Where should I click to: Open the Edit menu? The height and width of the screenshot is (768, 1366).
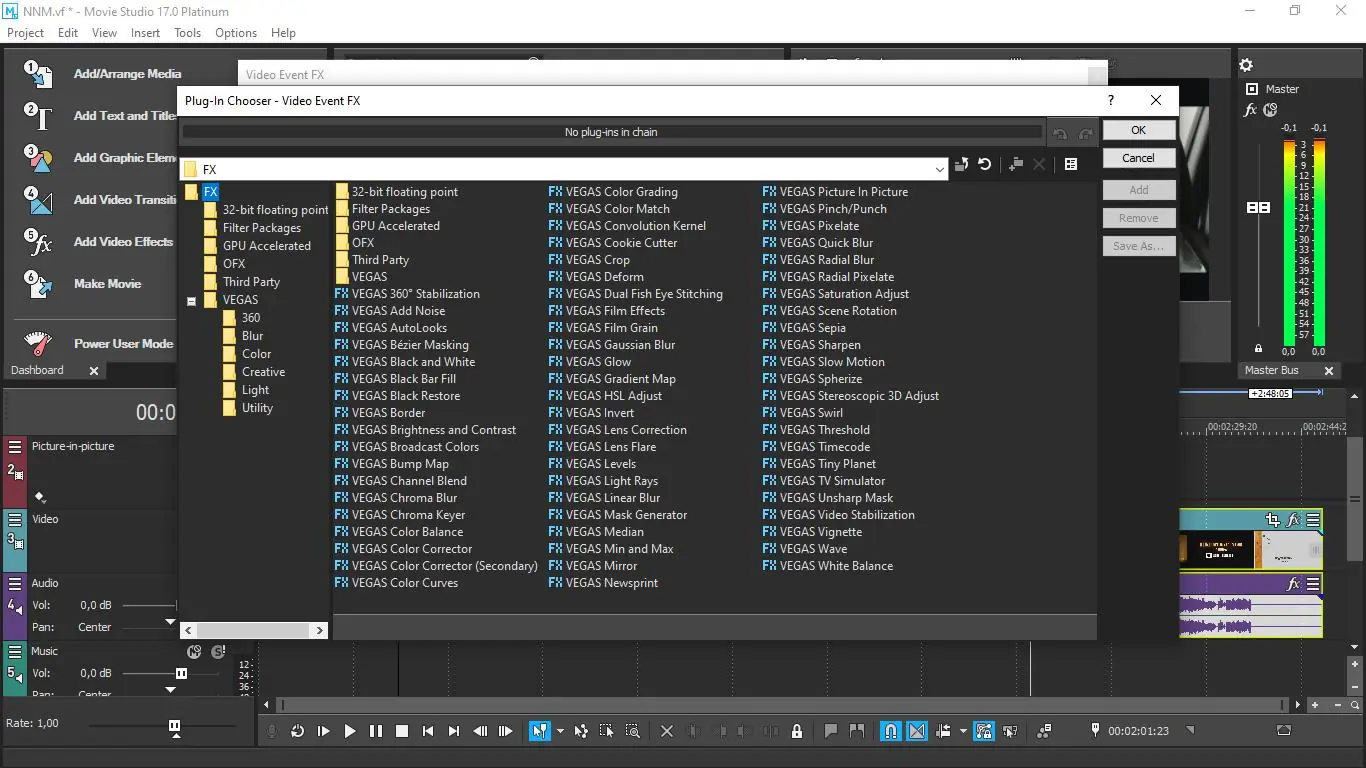point(68,33)
